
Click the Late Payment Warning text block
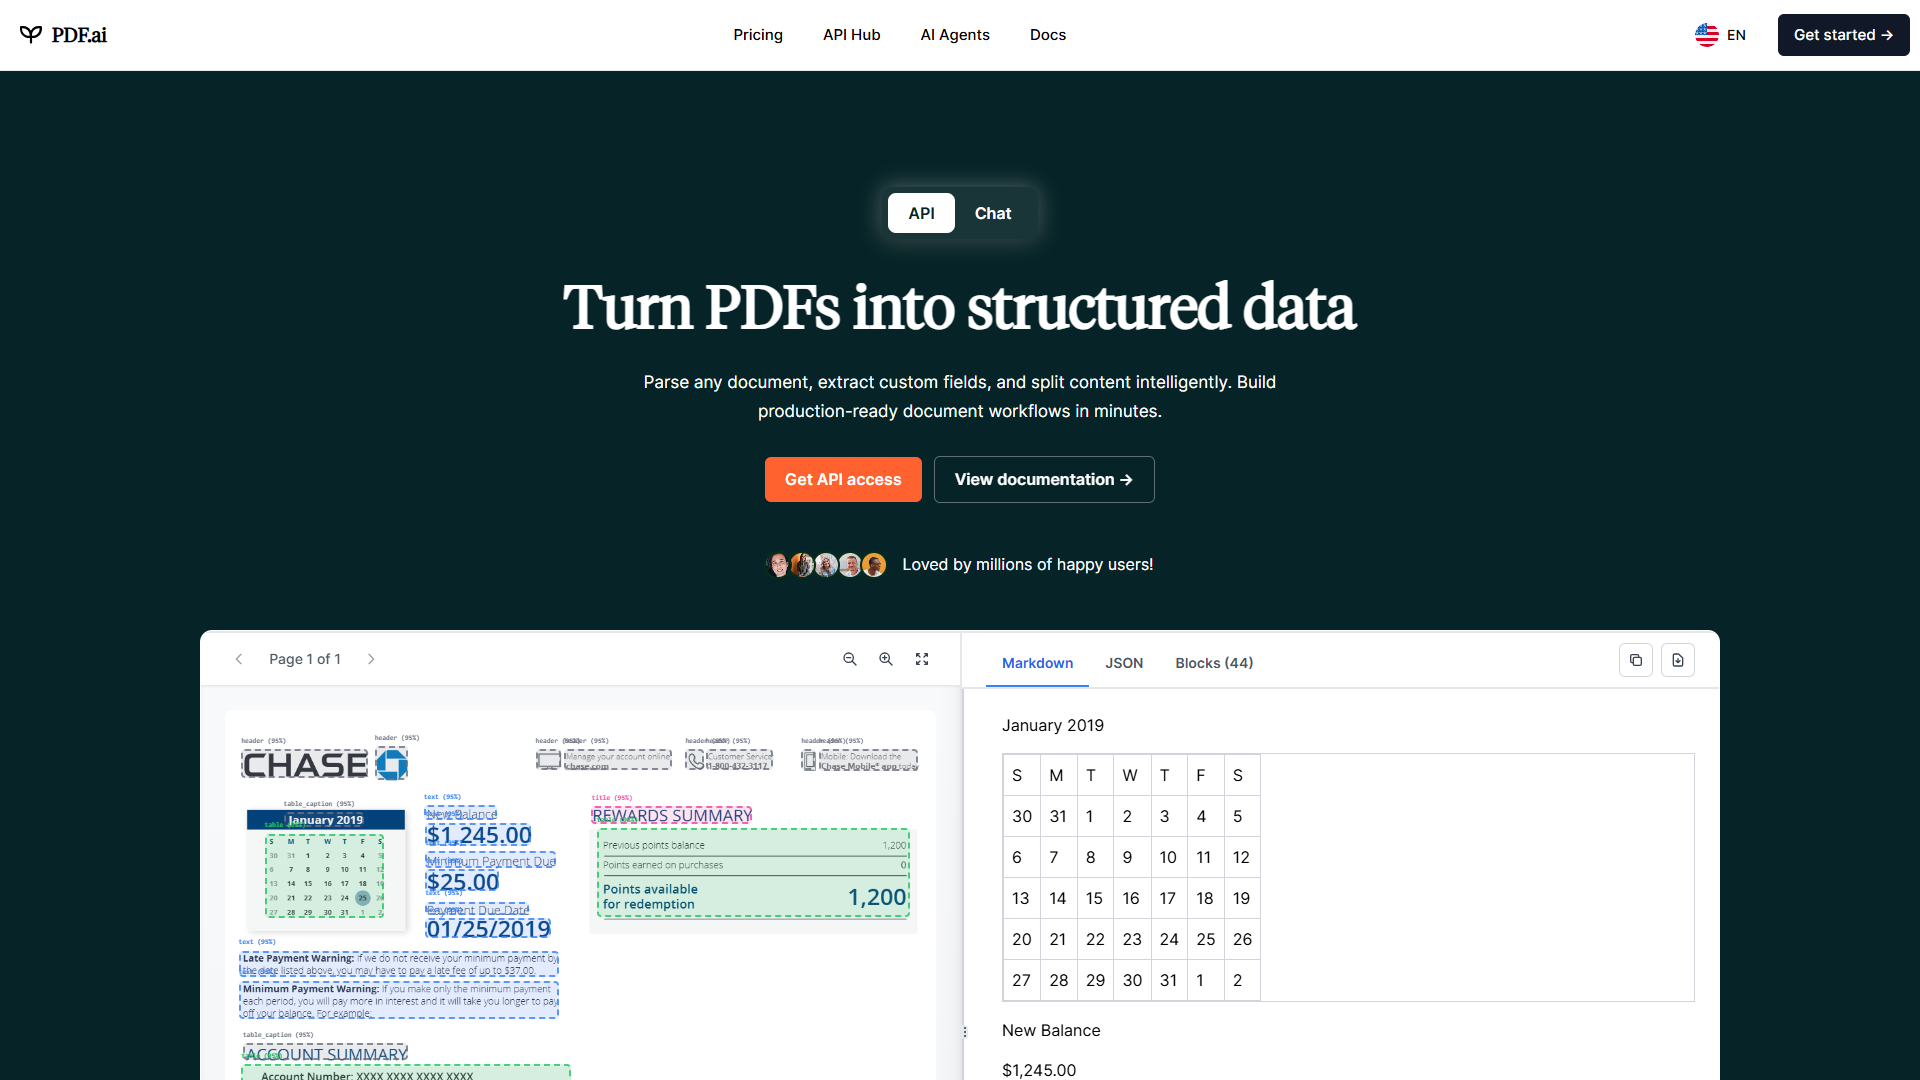[x=399, y=964]
